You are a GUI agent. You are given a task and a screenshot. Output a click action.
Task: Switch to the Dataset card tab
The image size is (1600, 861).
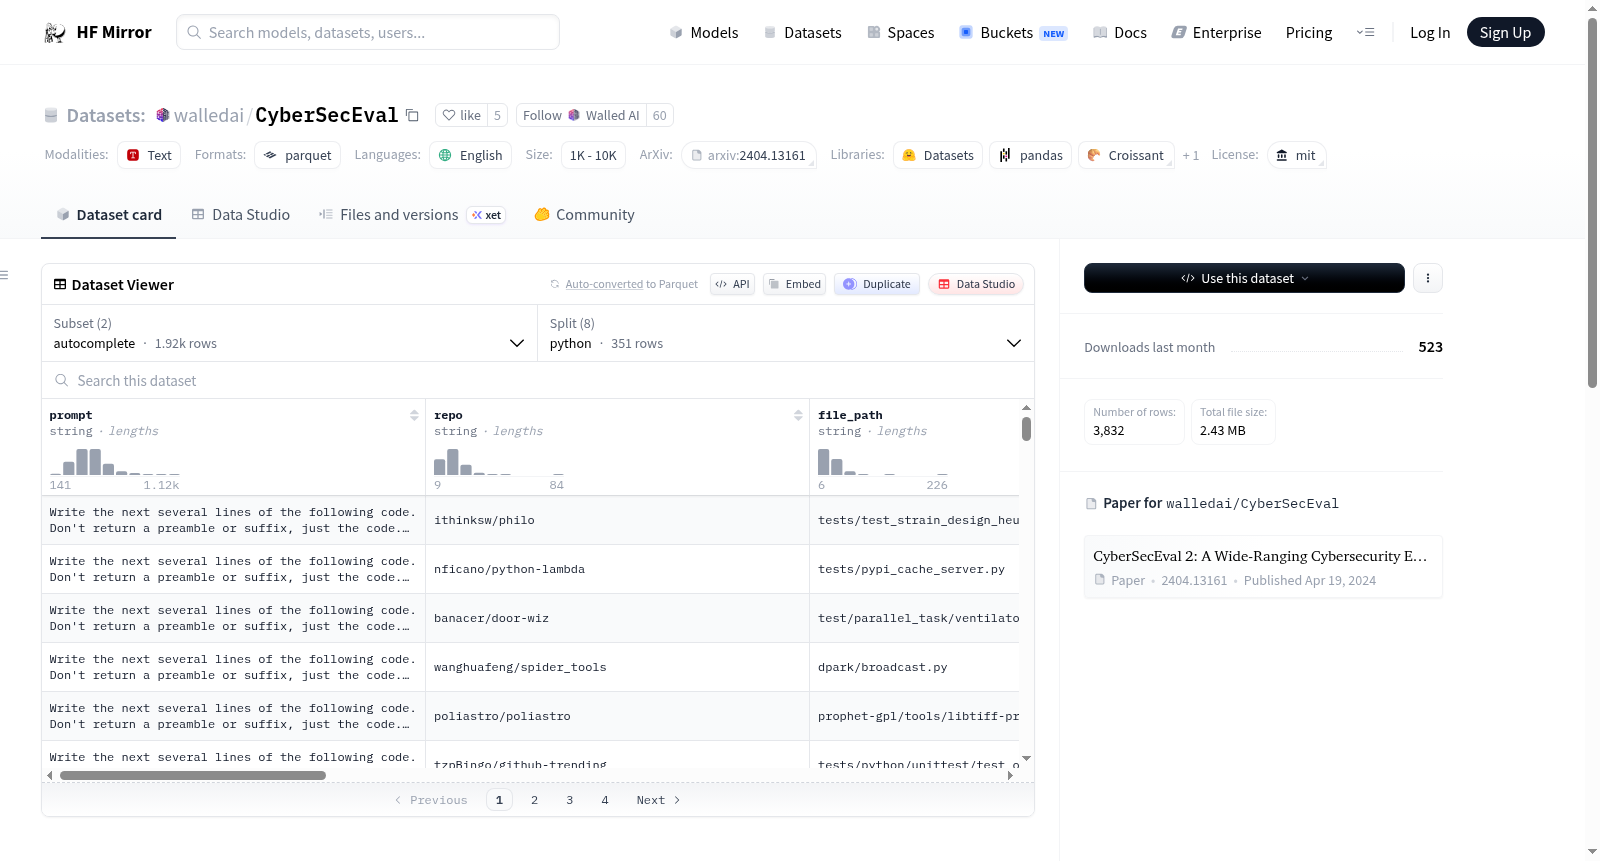(x=108, y=215)
